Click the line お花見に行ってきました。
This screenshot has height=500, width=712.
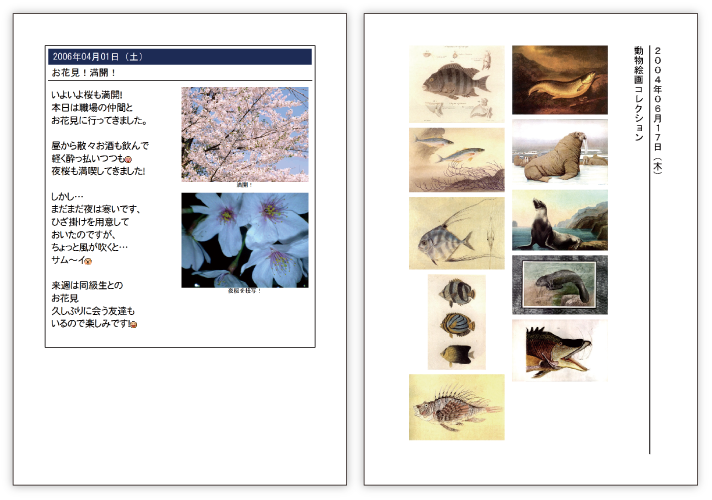(x=99, y=120)
